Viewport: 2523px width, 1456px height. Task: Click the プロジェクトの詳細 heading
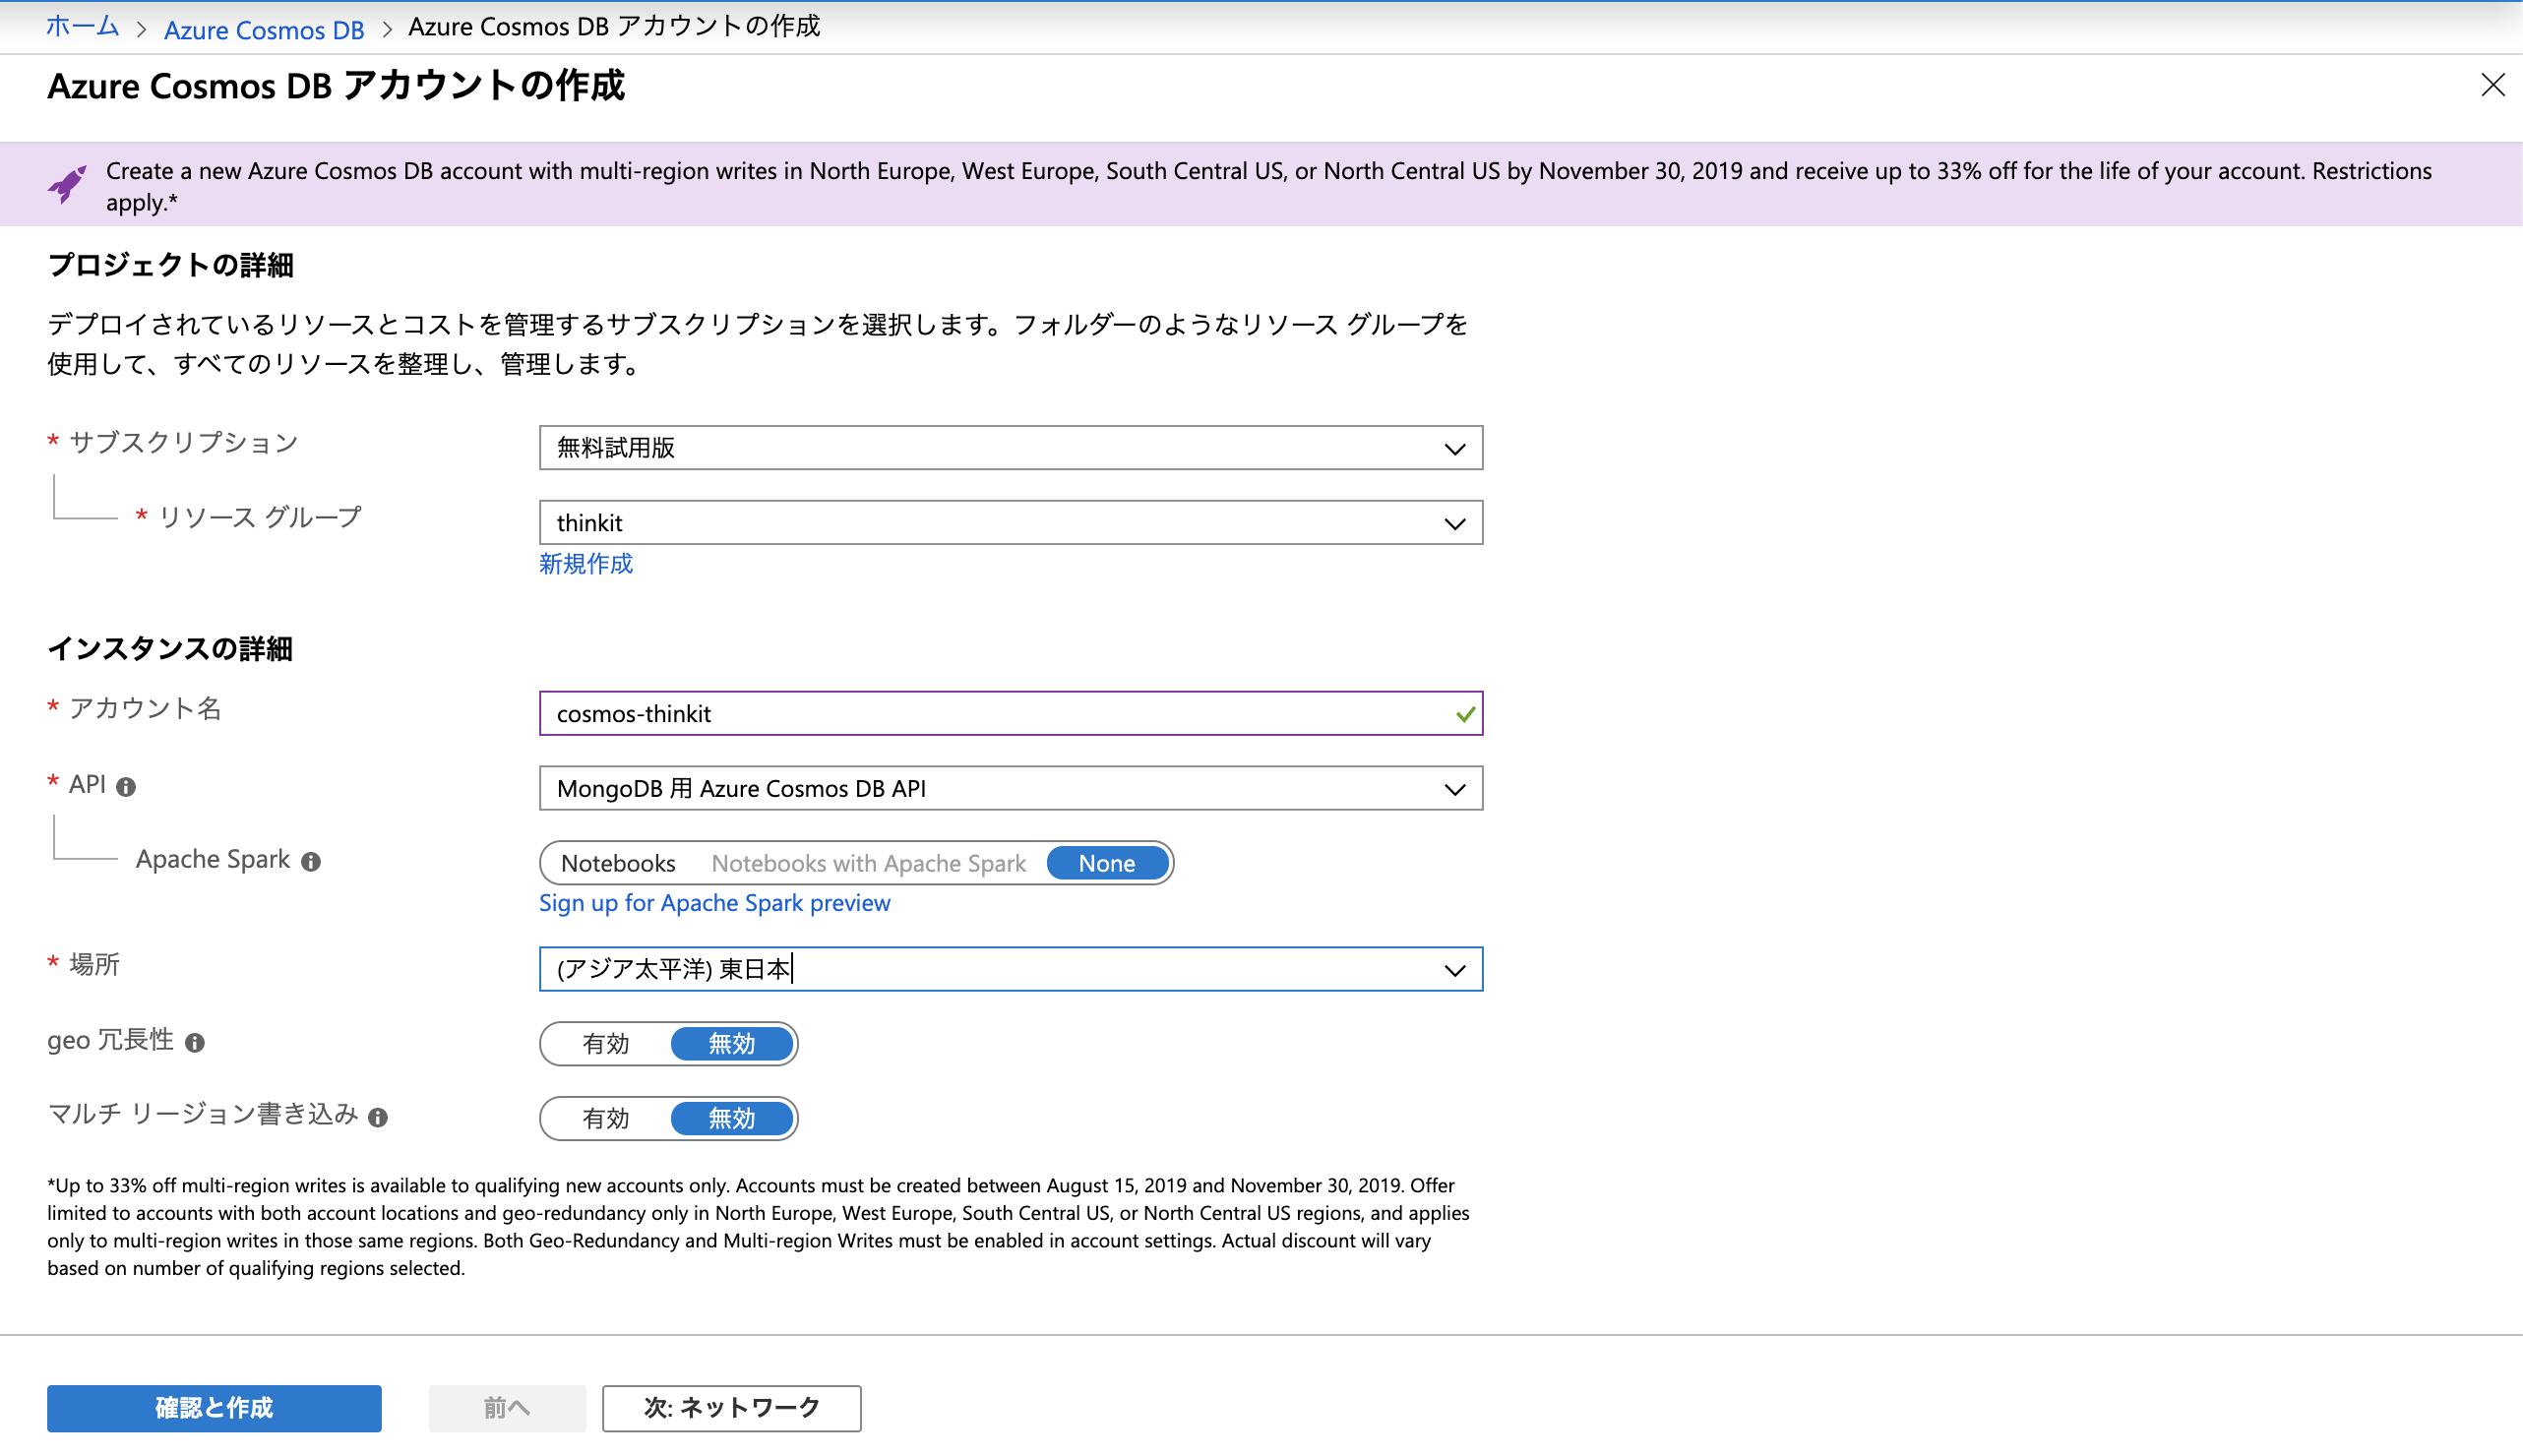point(170,265)
